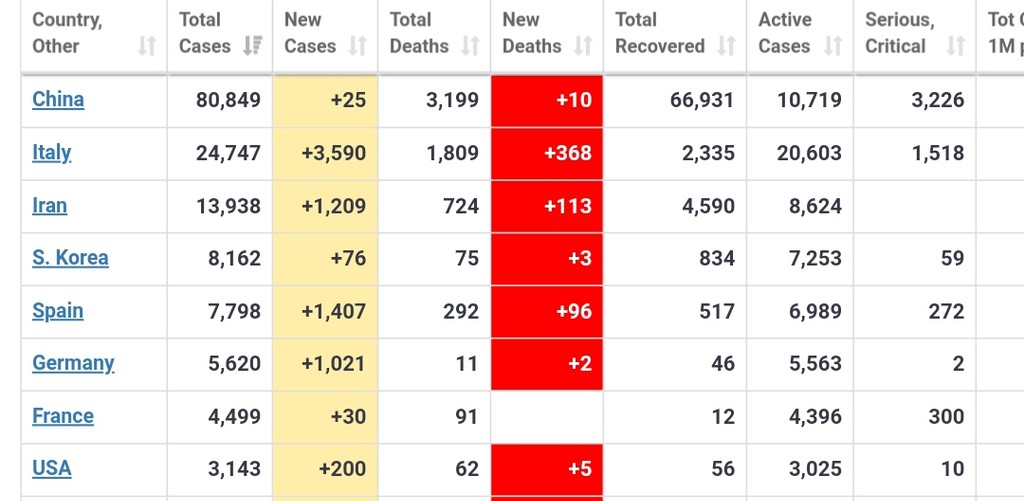Go to Iran country page
Viewport: 1024px width, 501px height.
click(49, 205)
